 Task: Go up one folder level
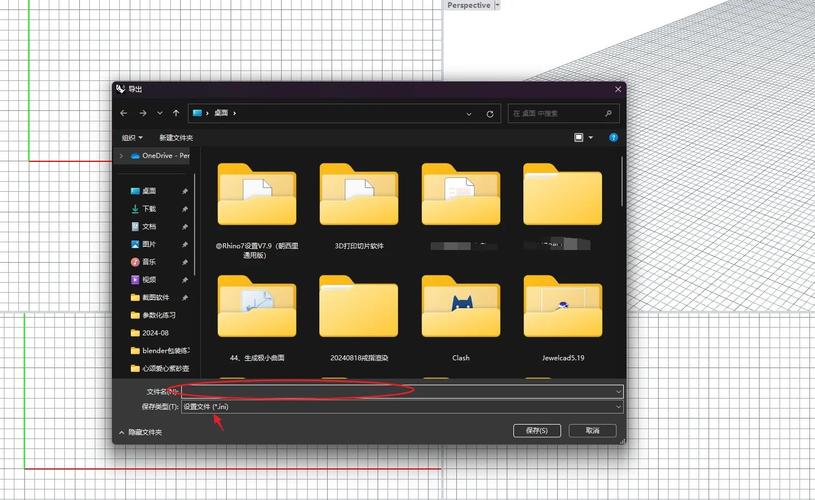pos(176,114)
